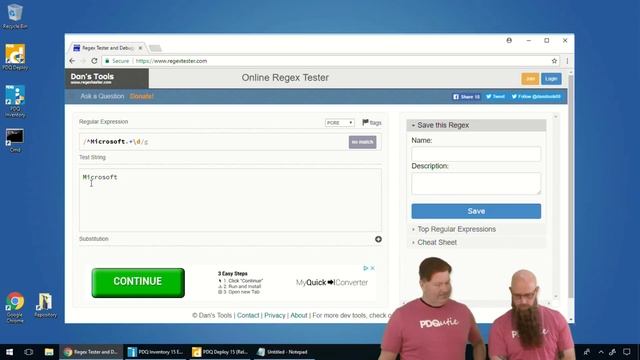Click the orange Join button
640x360 pixels.
pos(530,78)
